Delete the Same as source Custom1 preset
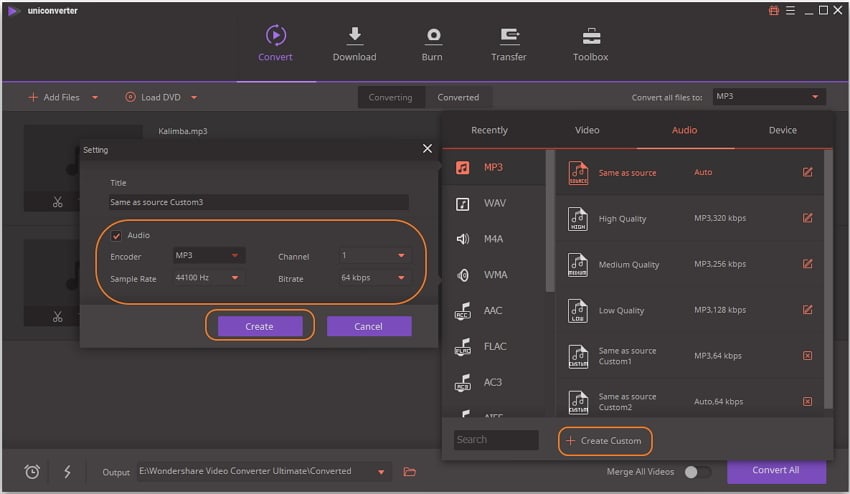The image size is (850, 494). pos(807,355)
